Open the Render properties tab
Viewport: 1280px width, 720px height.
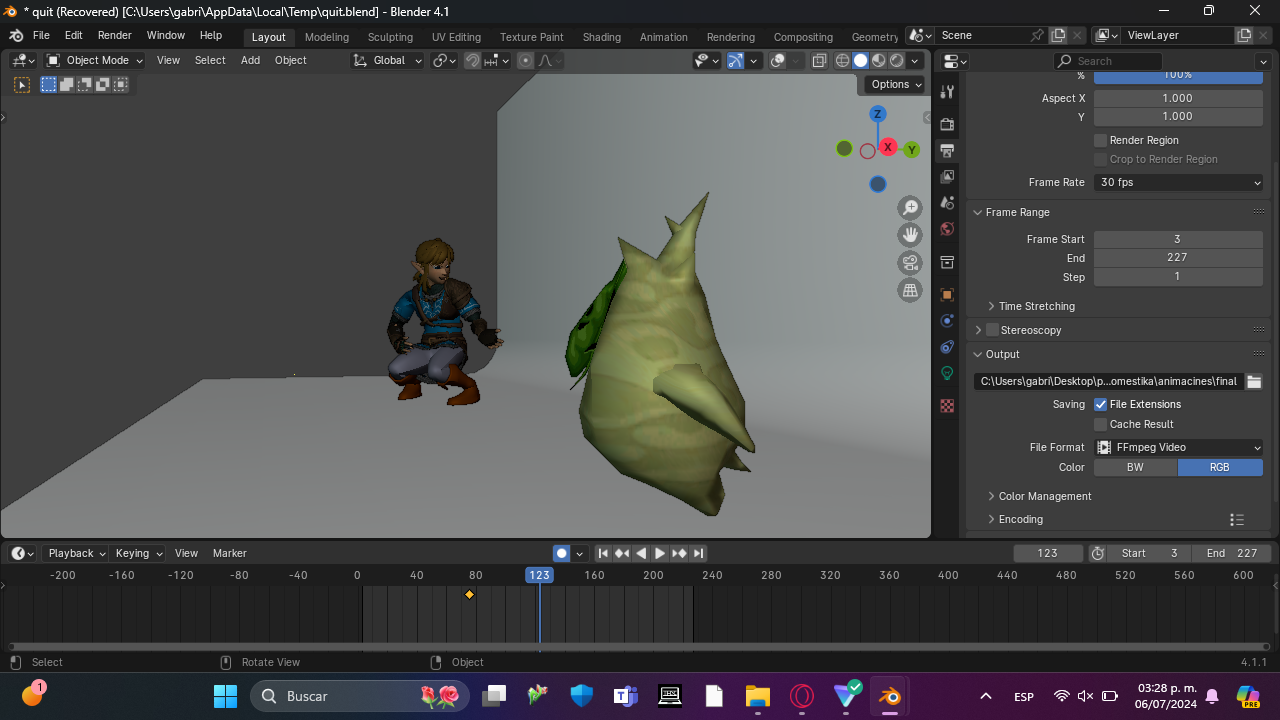[x=947, y=124]
